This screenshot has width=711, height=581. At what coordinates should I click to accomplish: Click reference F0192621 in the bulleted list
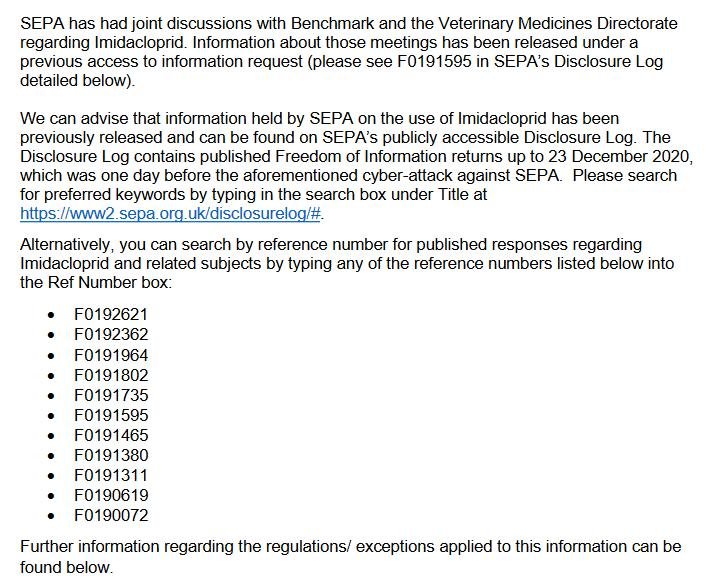[x=111, y=313]
